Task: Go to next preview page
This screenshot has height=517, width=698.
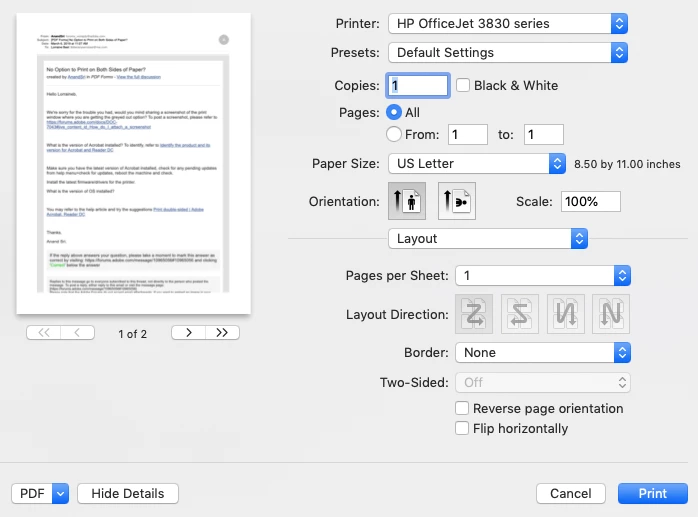Action: coord(189,333)
